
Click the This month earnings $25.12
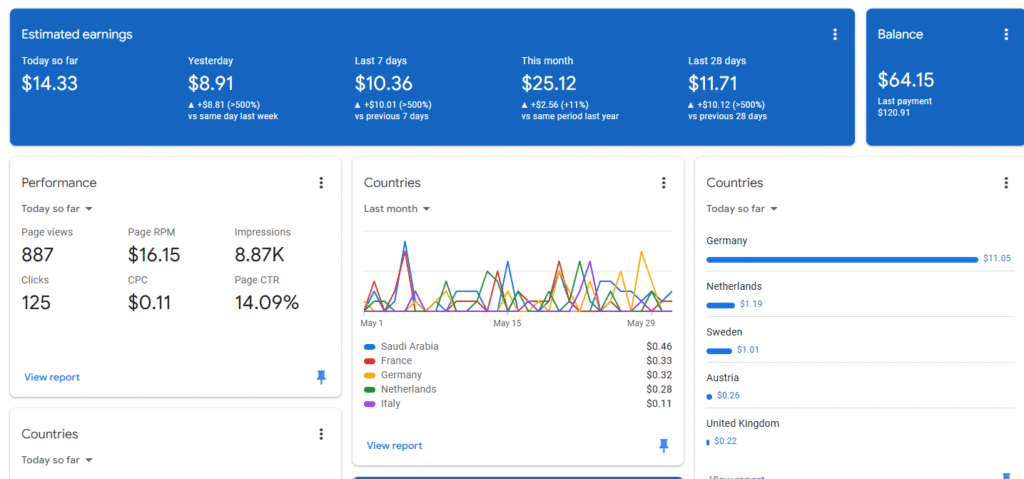point(550,84)
